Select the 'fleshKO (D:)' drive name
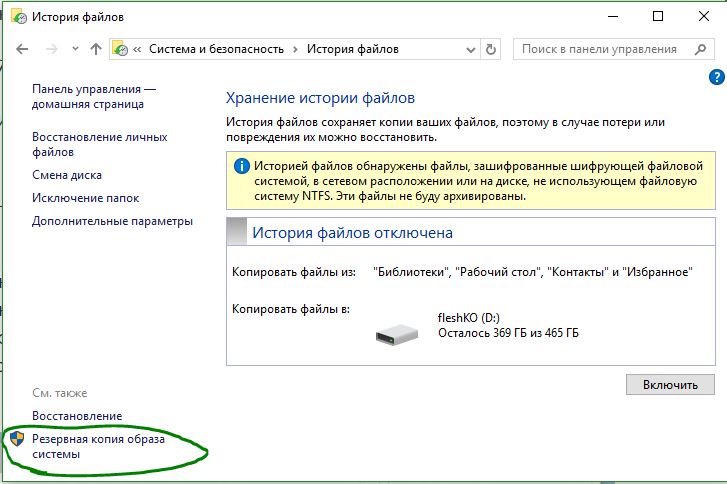 click(469, 318)
